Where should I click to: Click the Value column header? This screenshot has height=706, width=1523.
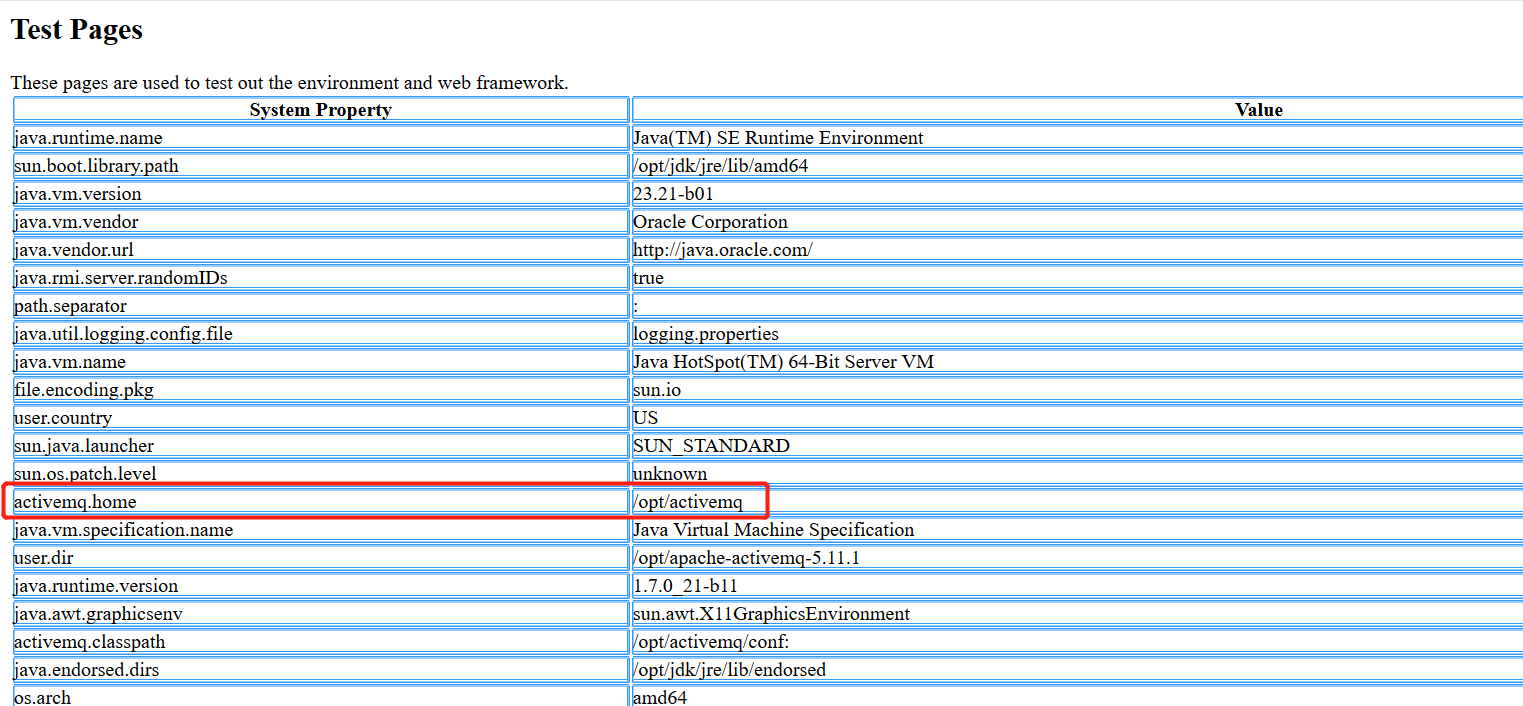tap(1258, 110)
